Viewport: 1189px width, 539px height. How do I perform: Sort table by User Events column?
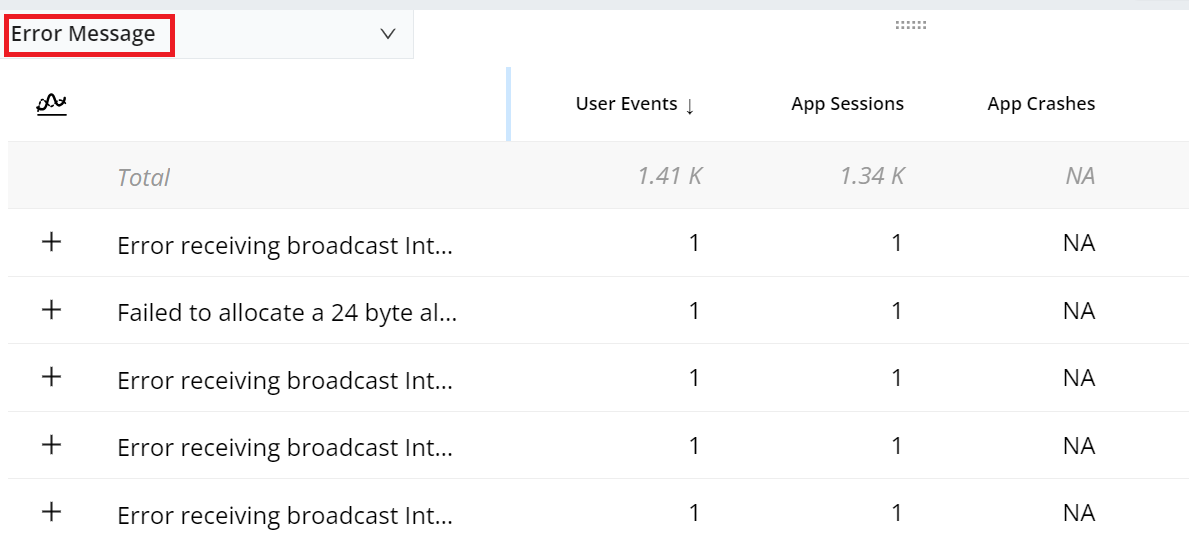point(634,104)
